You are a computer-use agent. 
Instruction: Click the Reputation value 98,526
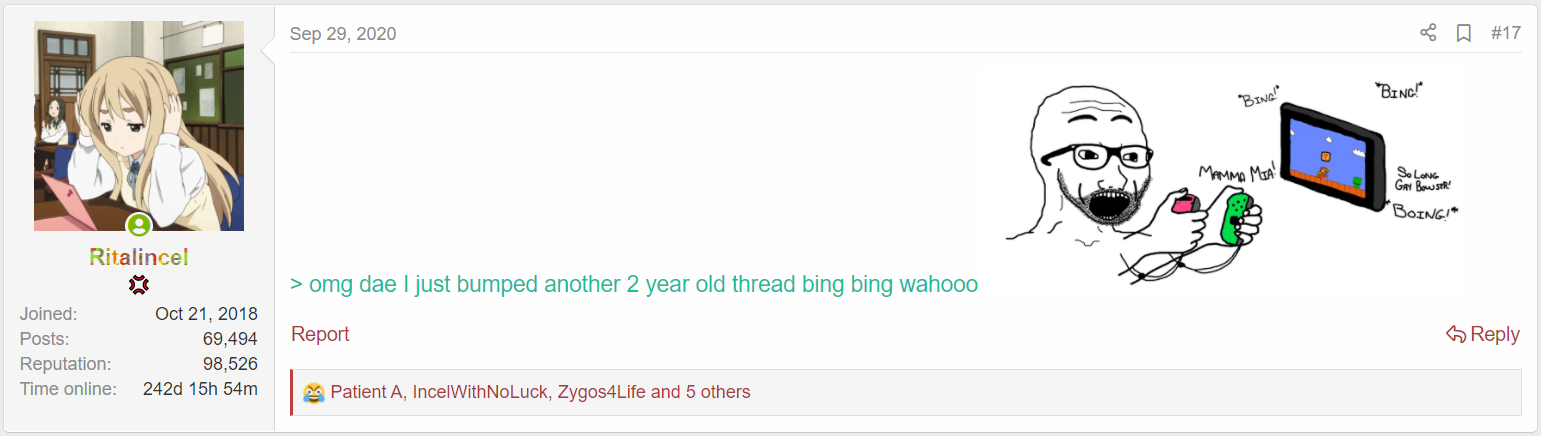229,364
